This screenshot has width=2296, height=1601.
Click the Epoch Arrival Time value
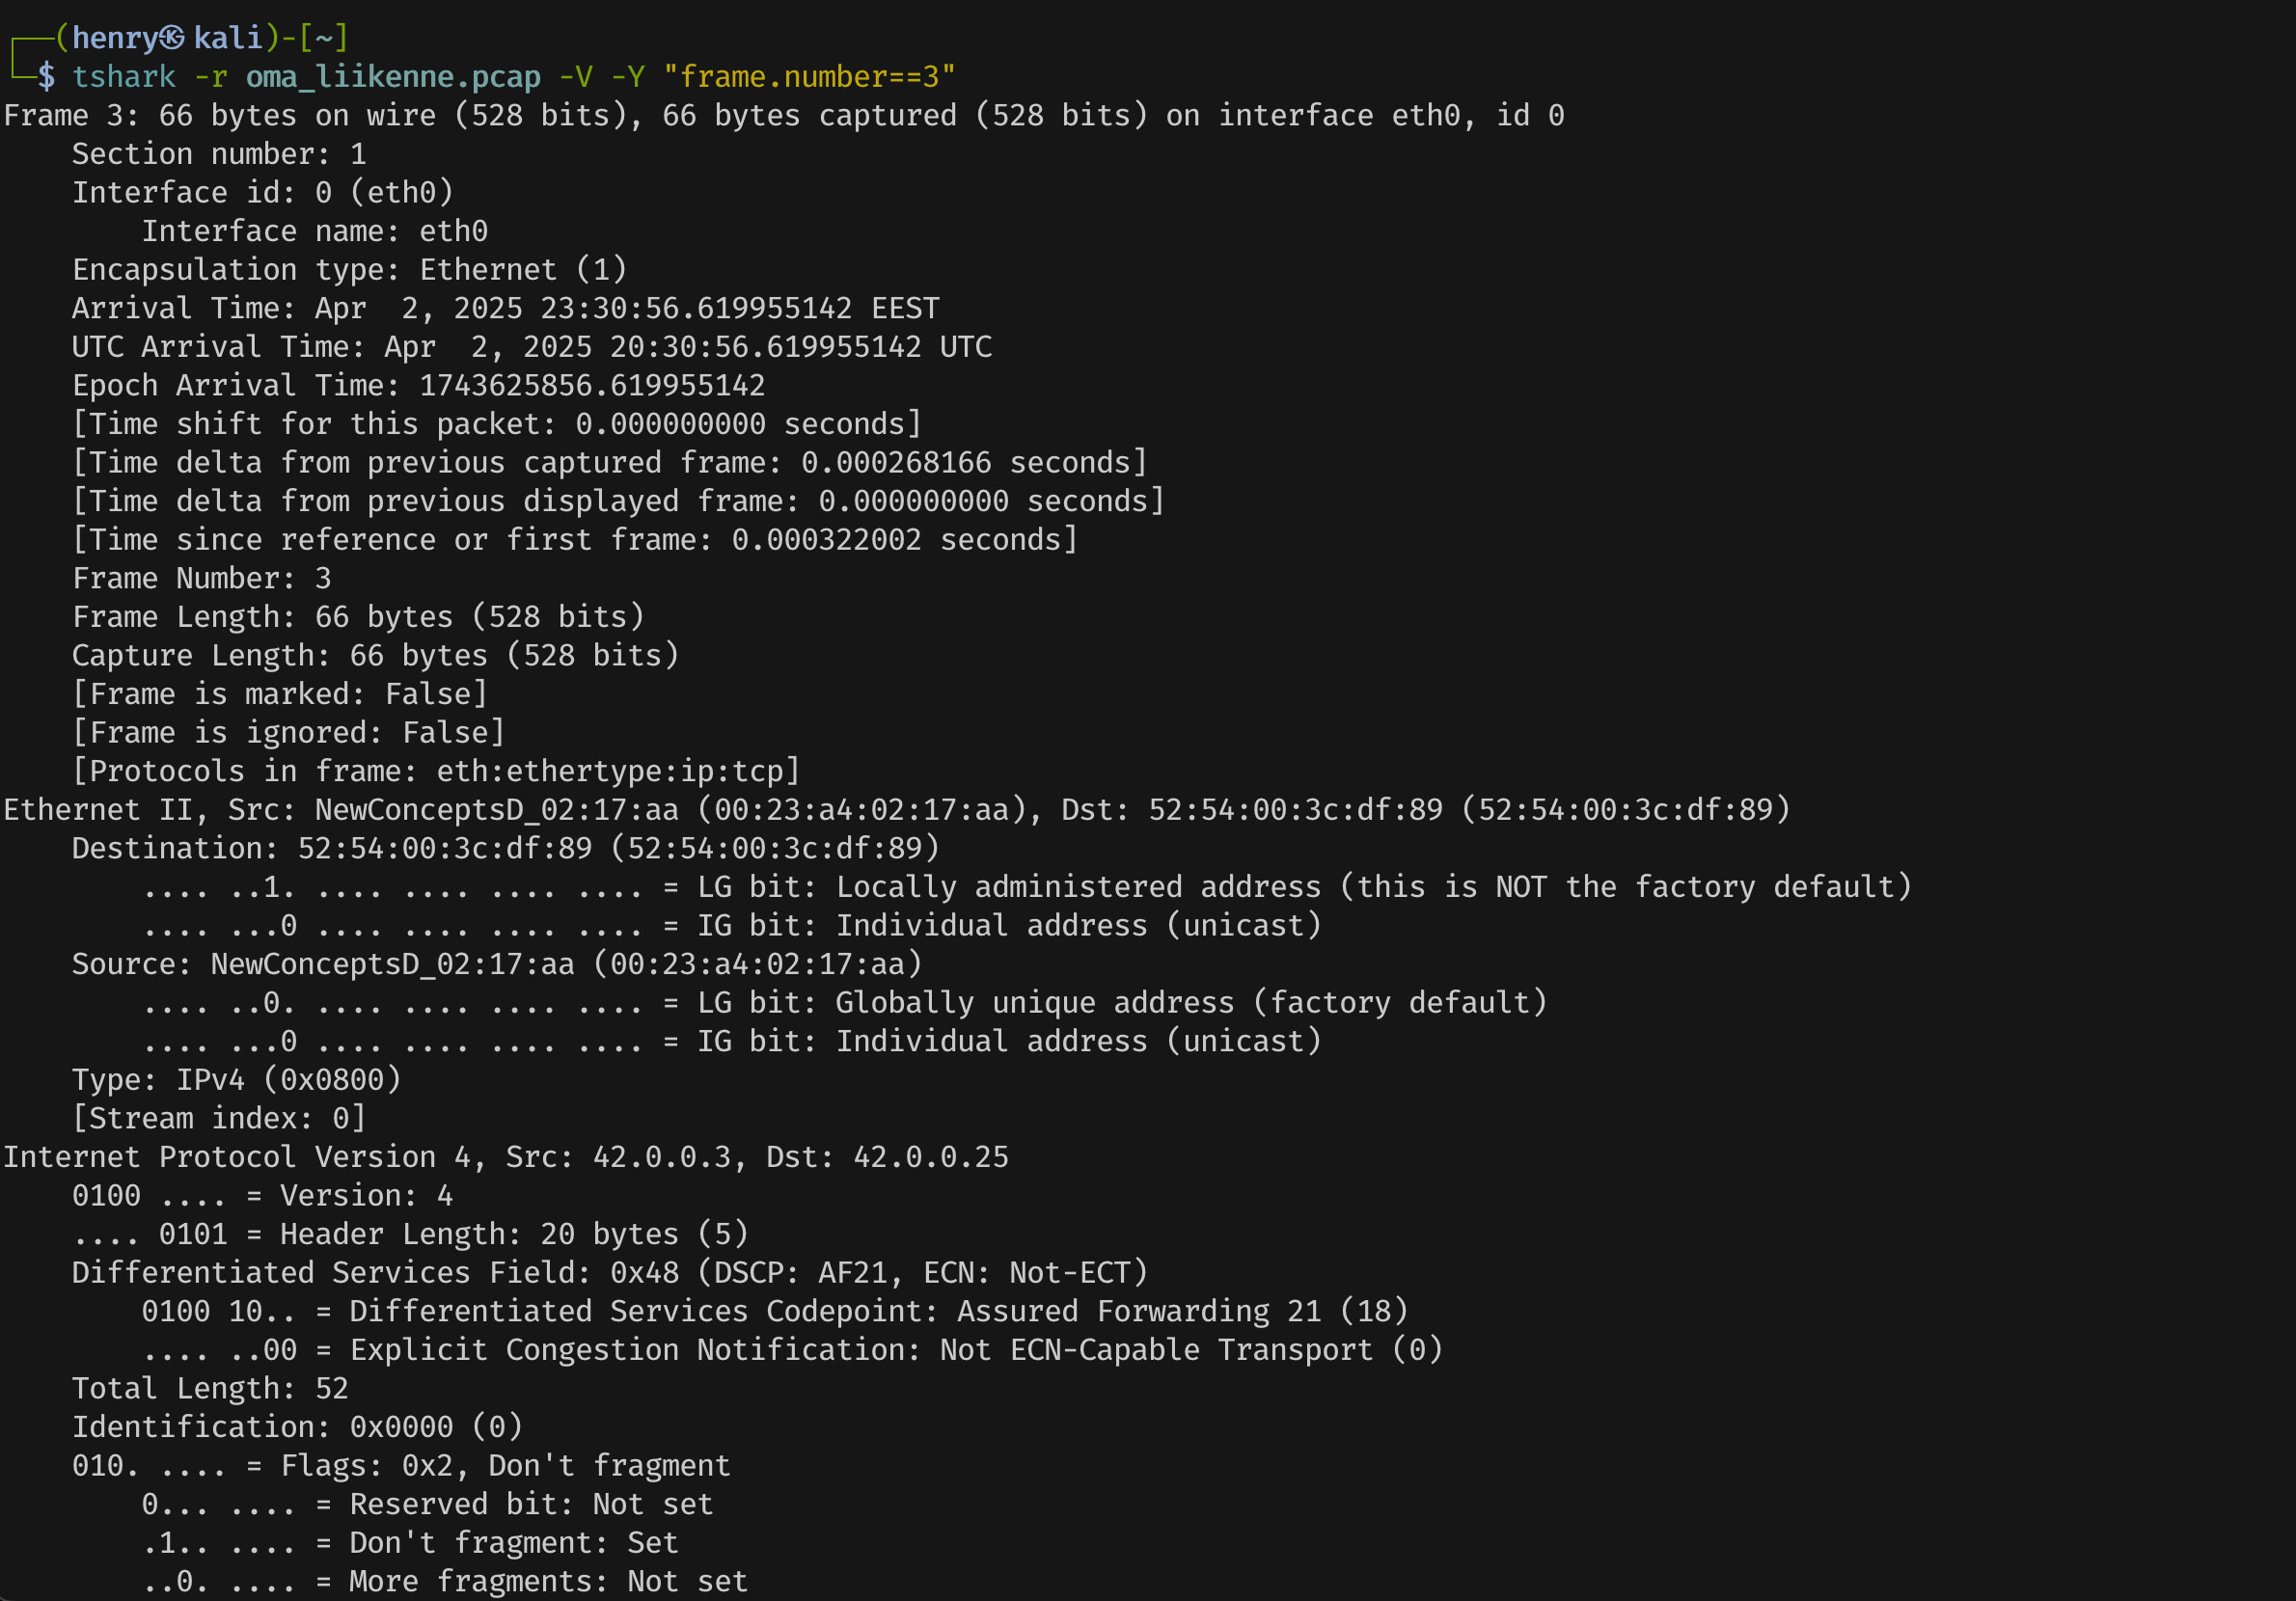tap(592, 386)
